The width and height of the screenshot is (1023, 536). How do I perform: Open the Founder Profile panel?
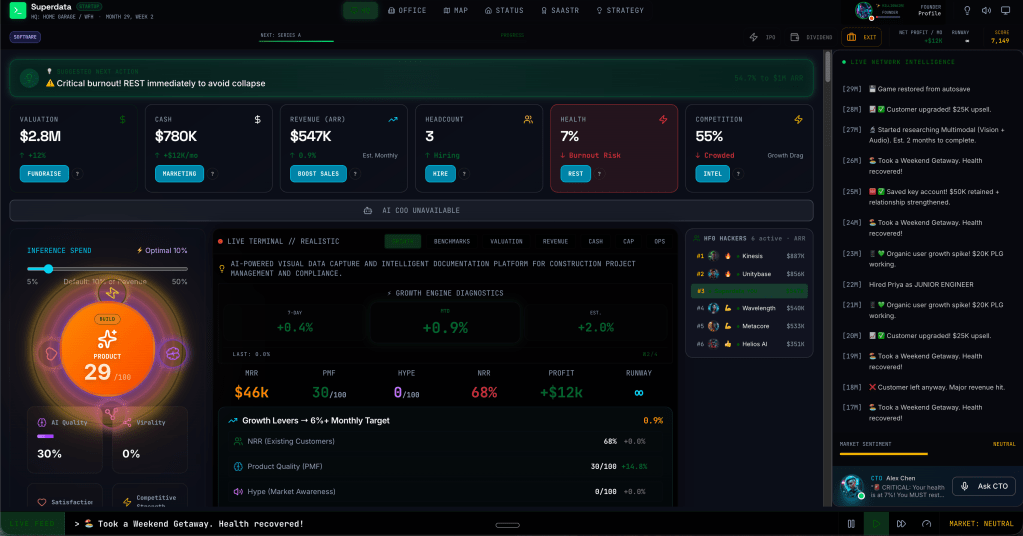point(930,11)
